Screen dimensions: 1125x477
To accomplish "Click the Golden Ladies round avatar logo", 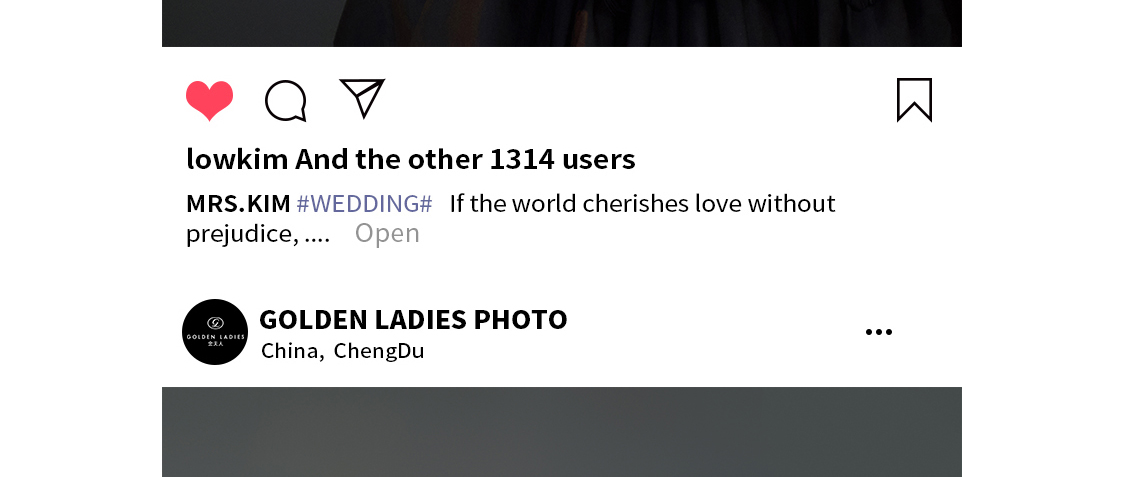I will pos(215,332).
